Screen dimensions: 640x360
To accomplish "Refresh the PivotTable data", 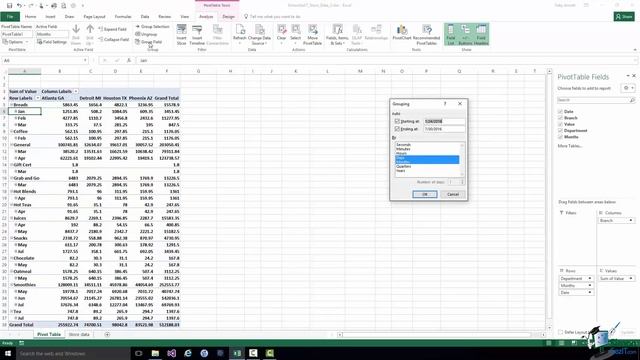I will (240, 34).
